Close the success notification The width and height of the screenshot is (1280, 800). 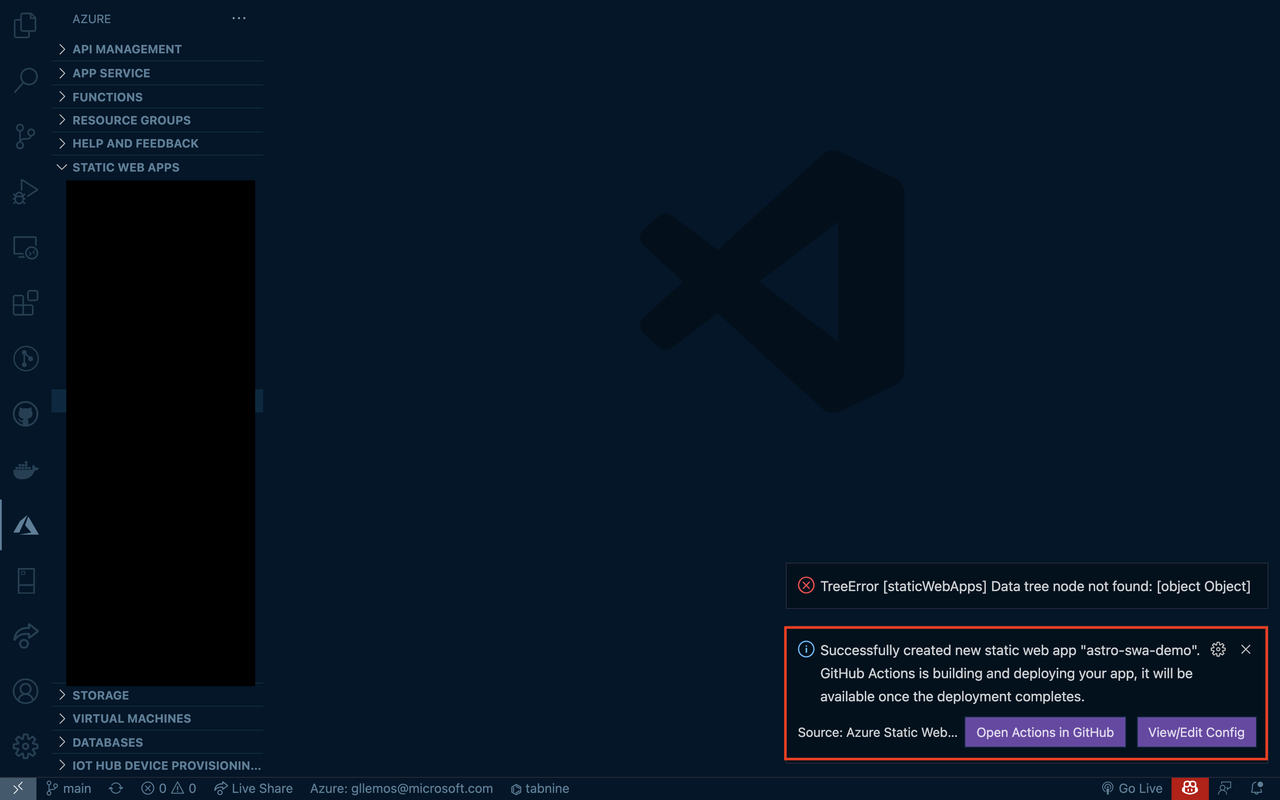(x=1246, y=649)
